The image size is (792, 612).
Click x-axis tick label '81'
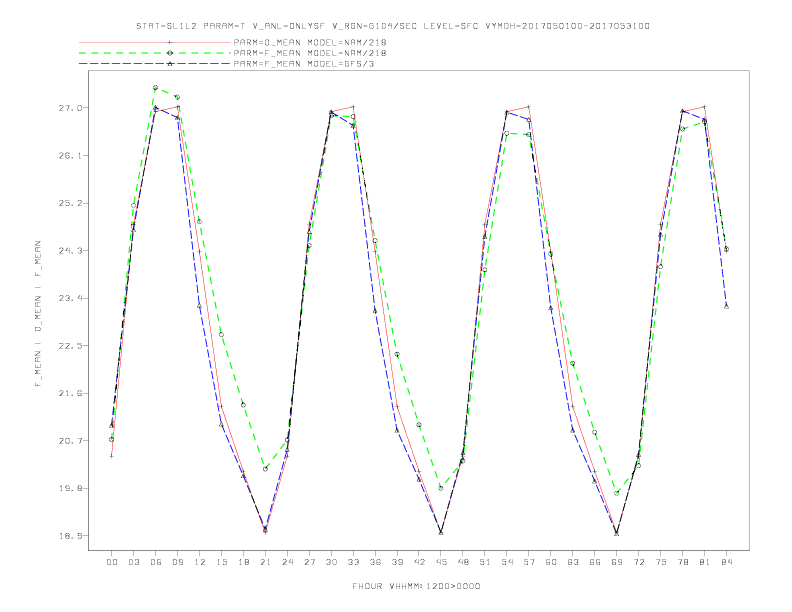pyautogui.click(x=705, y=562)
